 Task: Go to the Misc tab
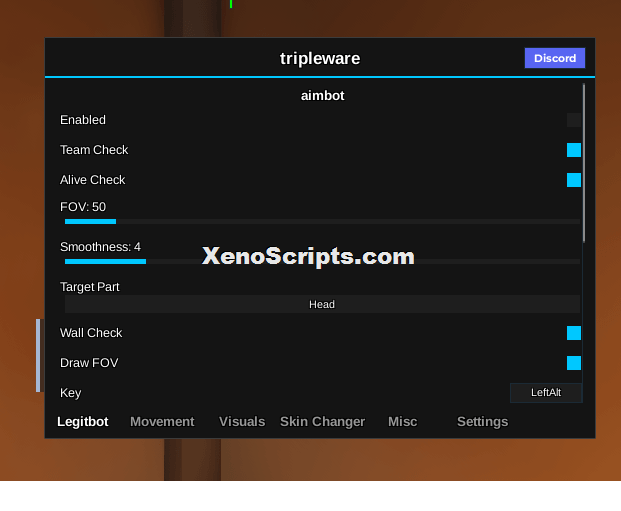click(402, 421)
